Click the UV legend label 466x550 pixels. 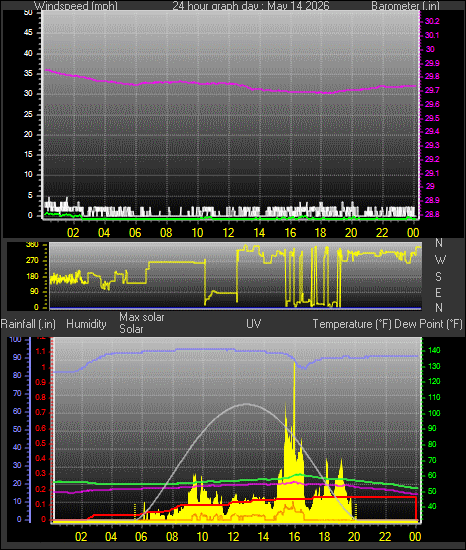pyautogui.click(x=254, y=323)
